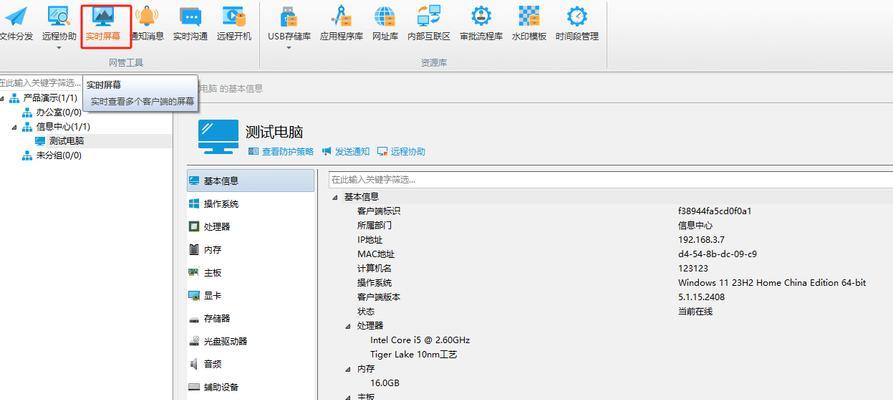Select the 辅助设备 category

(251, 387)
